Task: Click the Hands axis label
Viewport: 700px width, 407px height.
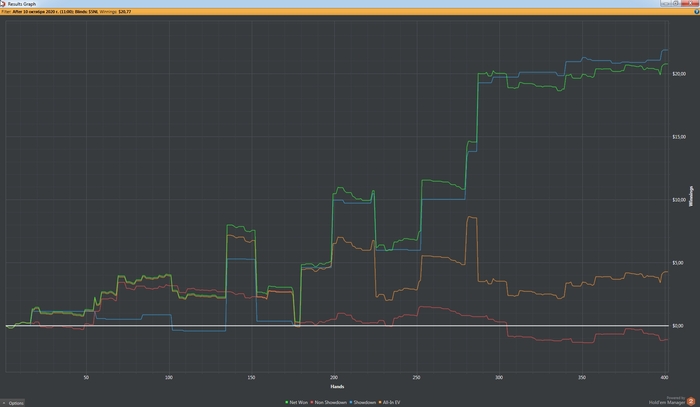Action: (x=337, y=386)
